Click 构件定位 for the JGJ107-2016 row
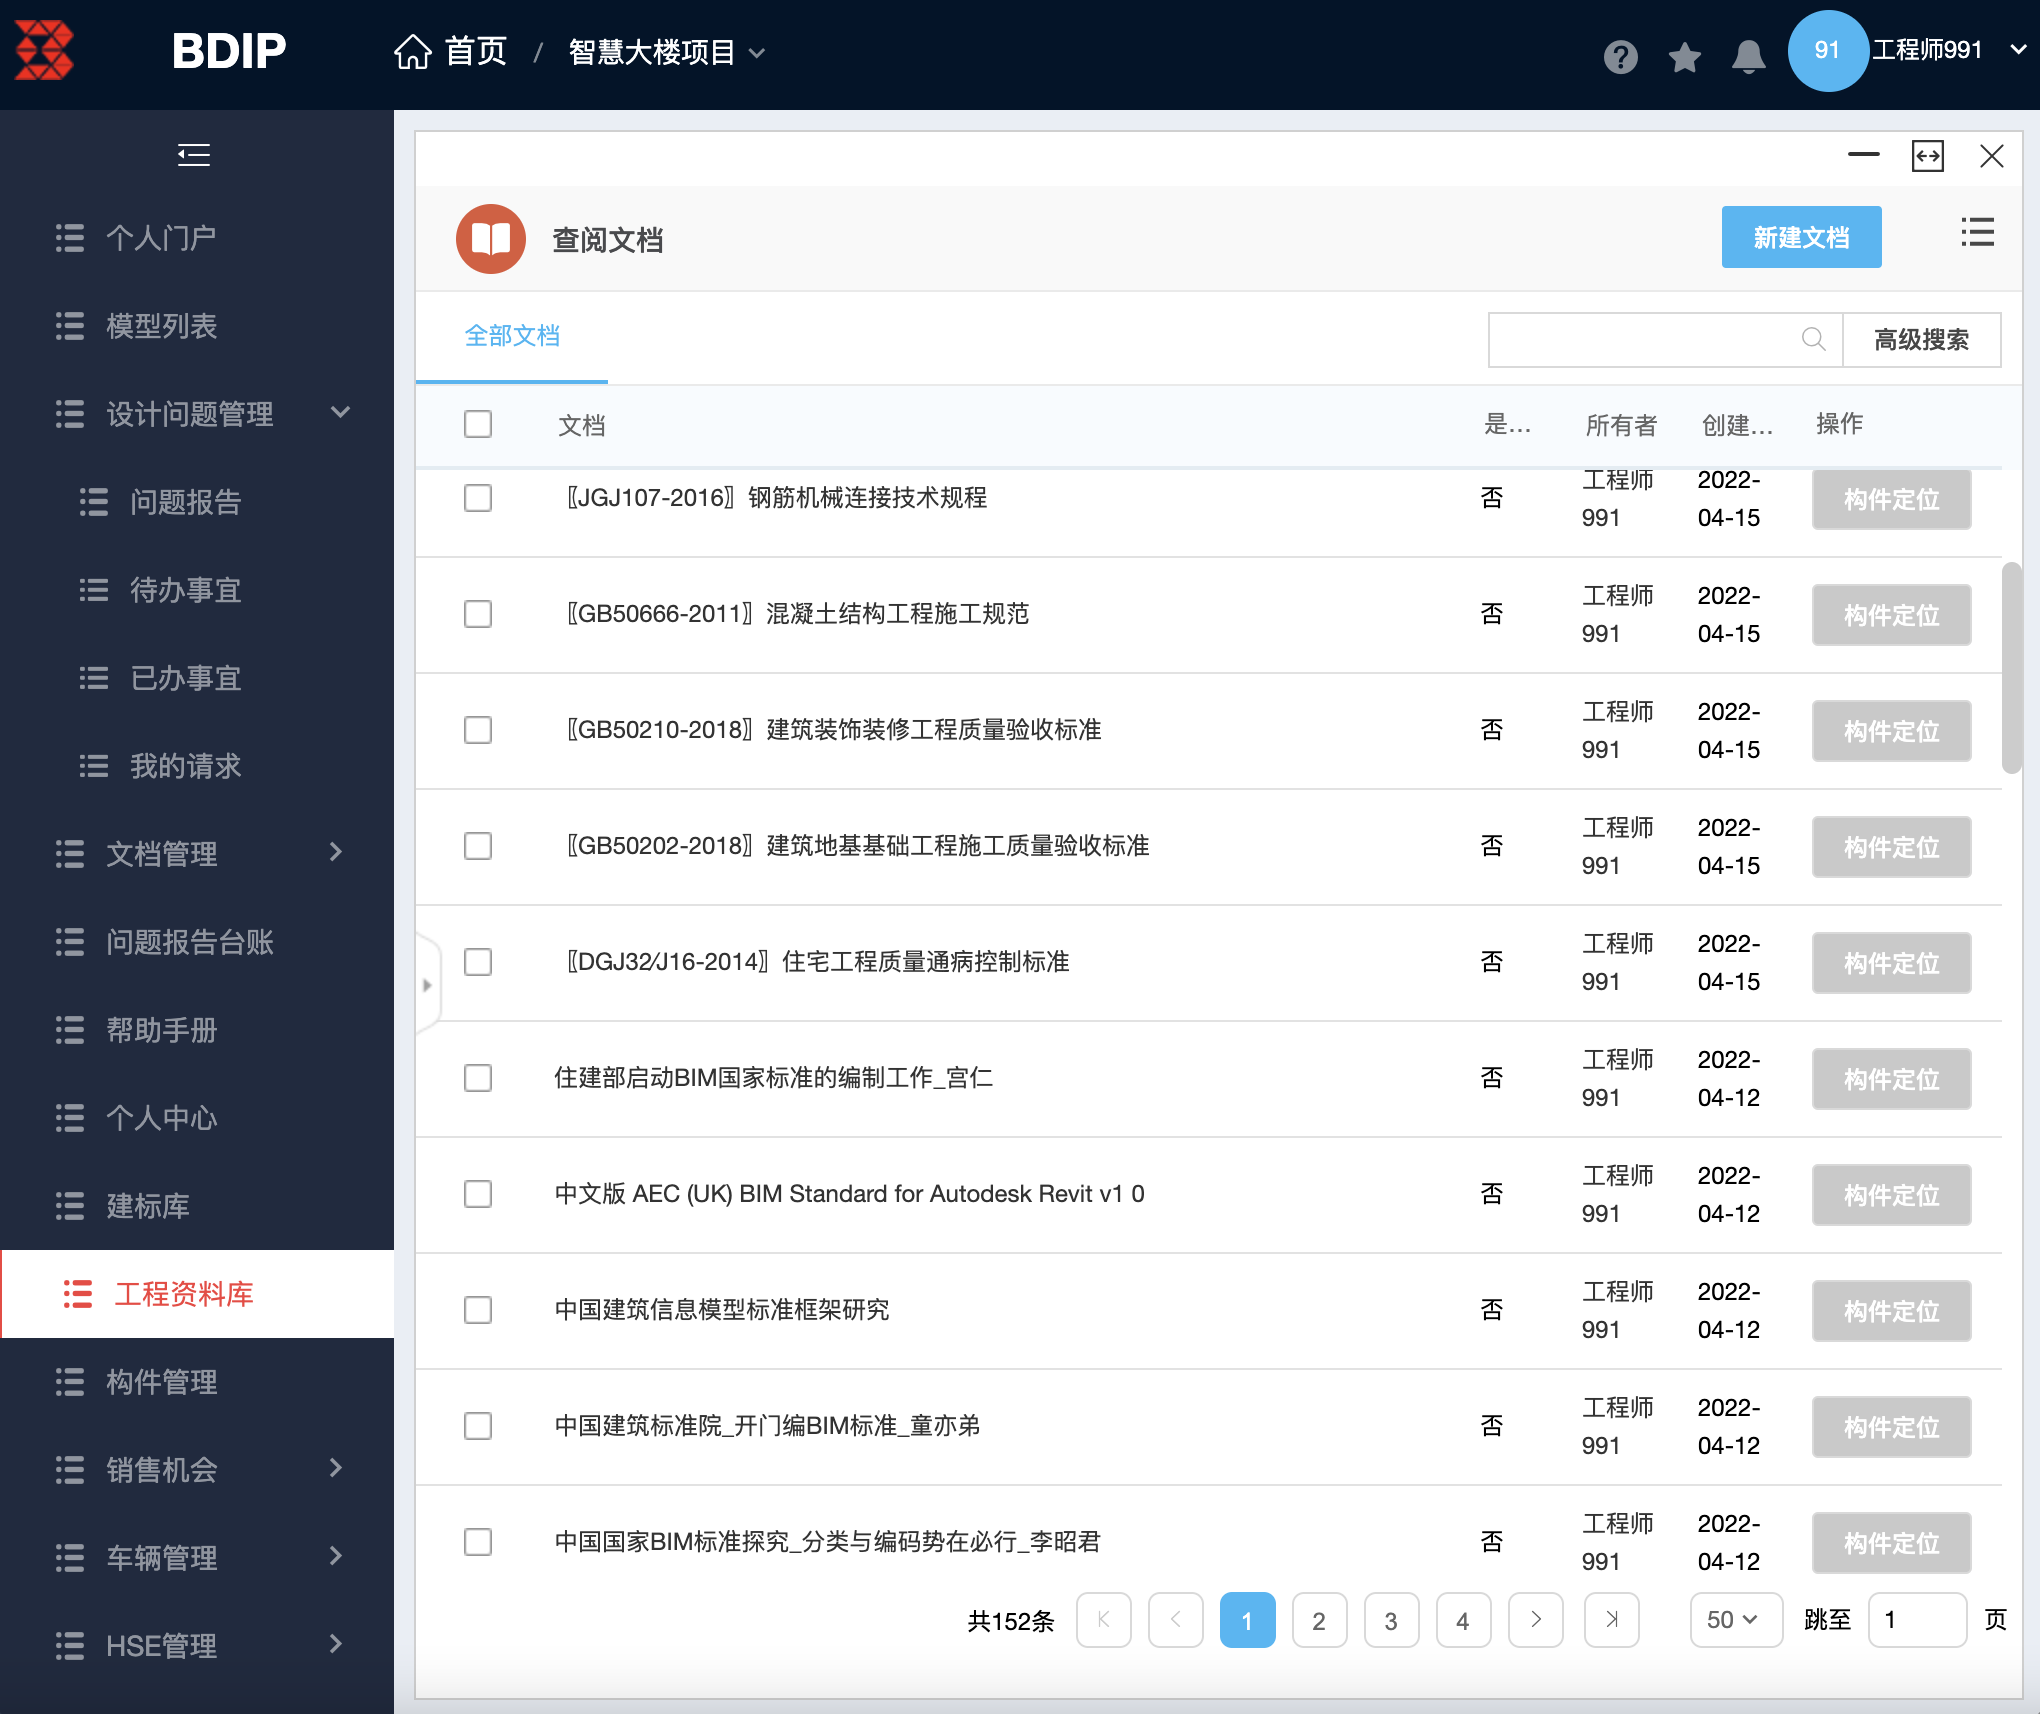2040x1714 pixels. point(1891,500)
